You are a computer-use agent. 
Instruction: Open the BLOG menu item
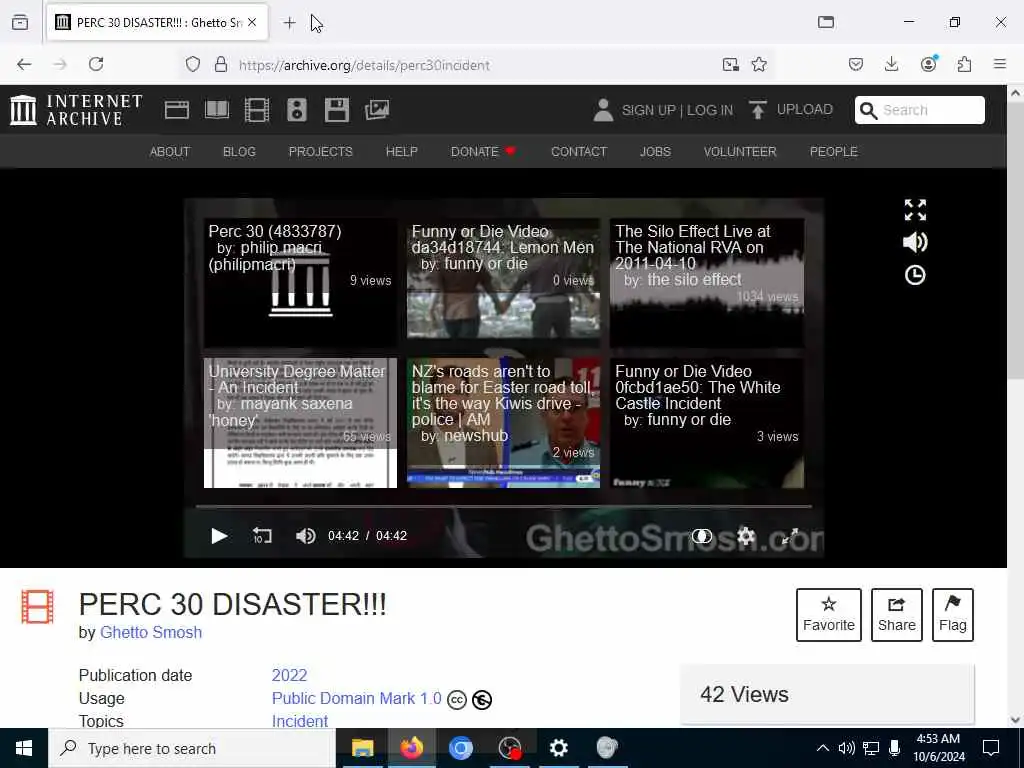(239, 152)
